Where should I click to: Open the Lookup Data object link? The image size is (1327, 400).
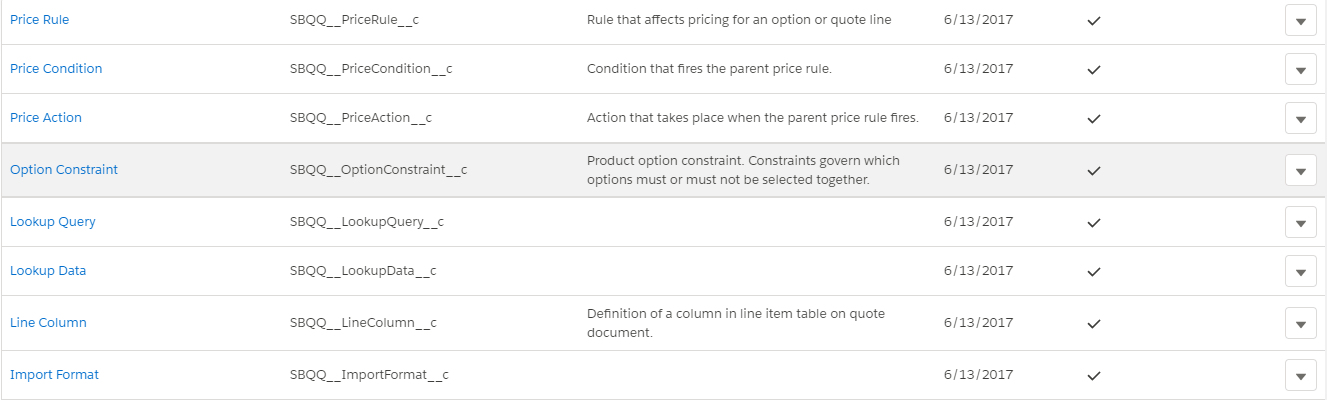click(48, 271)
